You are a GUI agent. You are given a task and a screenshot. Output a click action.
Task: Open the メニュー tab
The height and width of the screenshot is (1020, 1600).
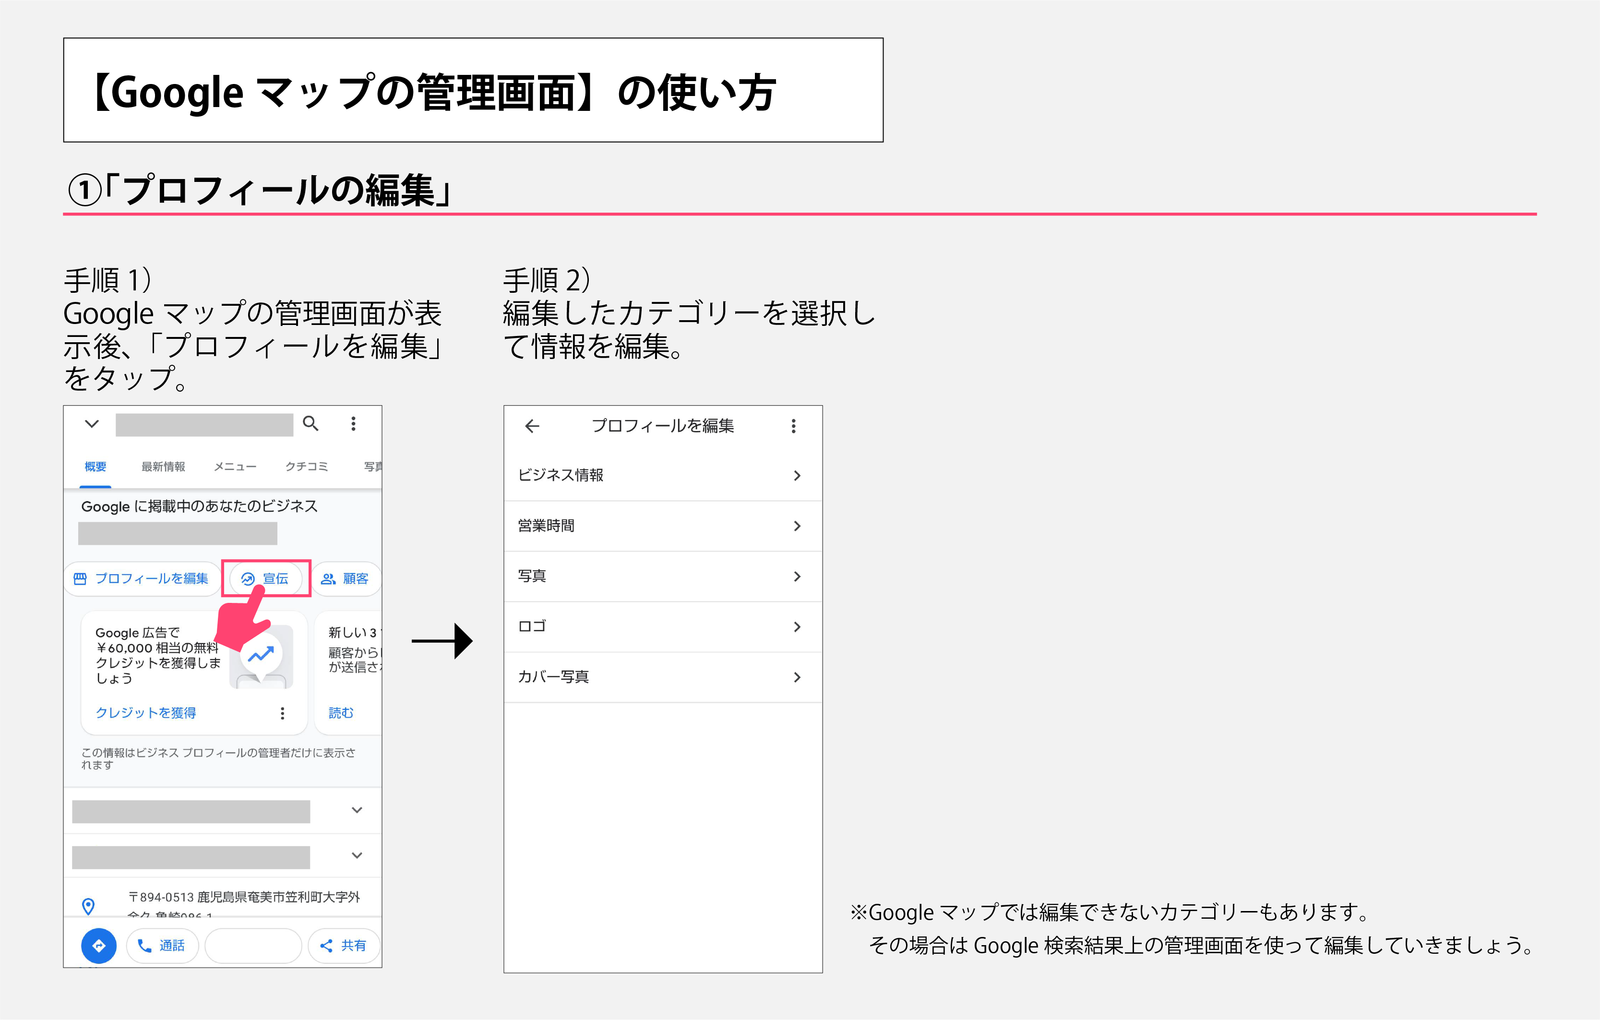click(x=235, y=467)
